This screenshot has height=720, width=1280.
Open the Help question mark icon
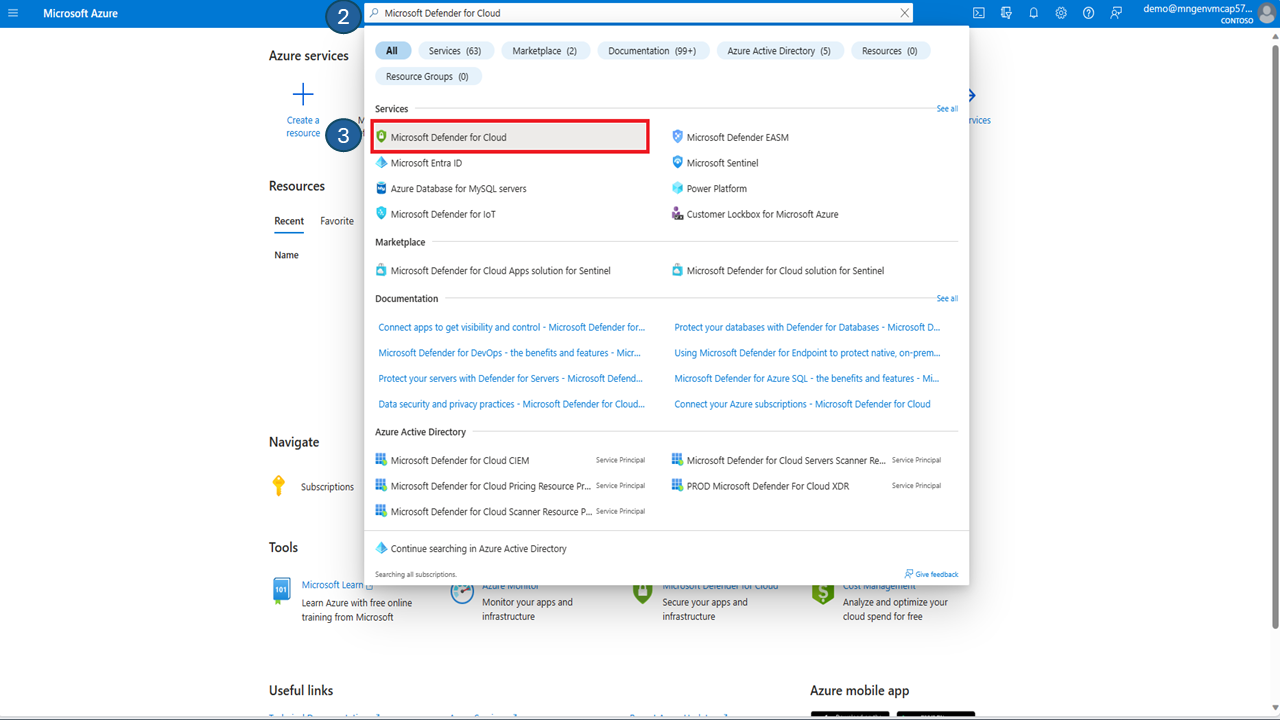point(1088,13)
